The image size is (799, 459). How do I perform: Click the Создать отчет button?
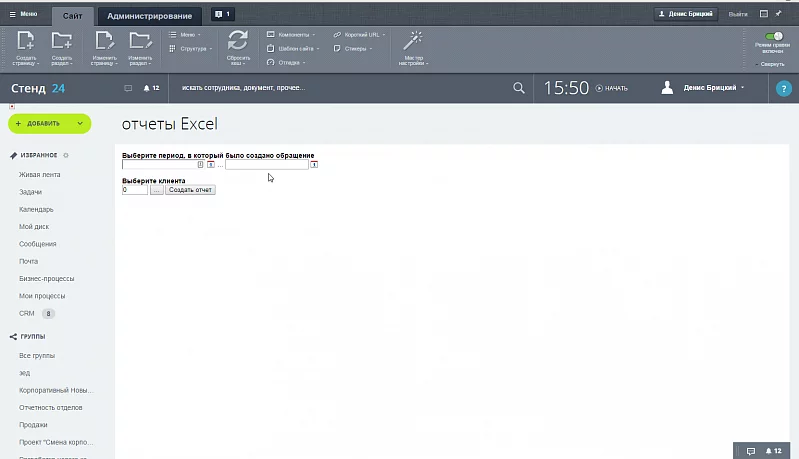[x=190, y=189]
